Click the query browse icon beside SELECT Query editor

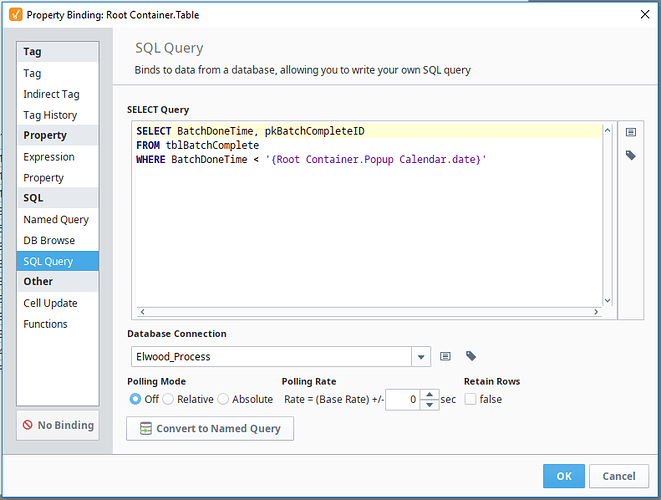coord(631,132)
